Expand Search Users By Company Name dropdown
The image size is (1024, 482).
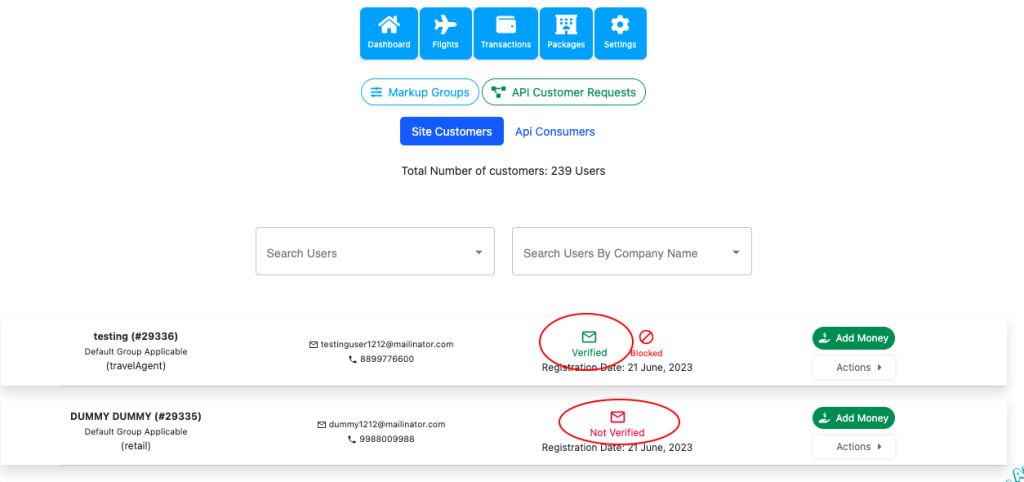(735, 252)
